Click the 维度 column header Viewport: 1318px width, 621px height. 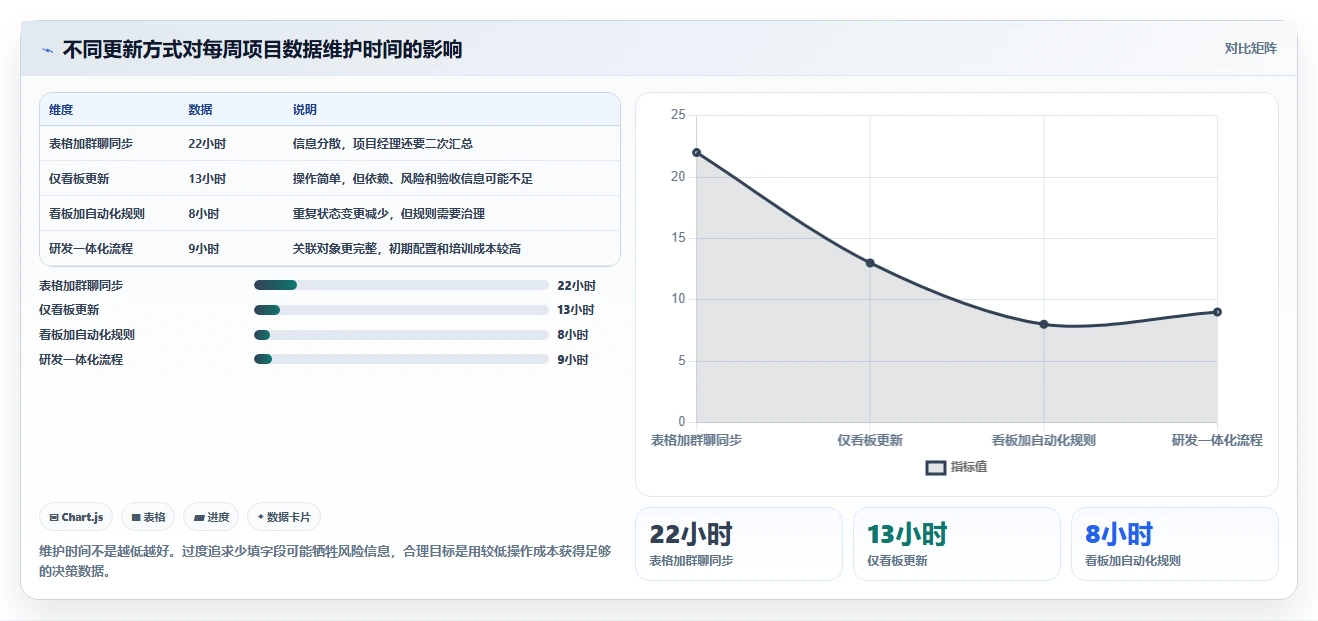(61, 110)
